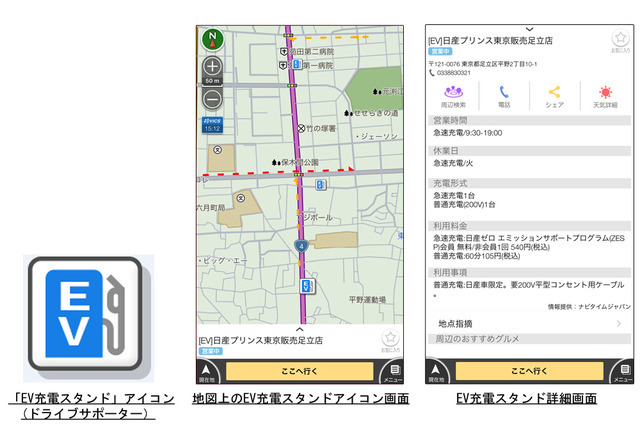Zoom out with the minus button on the map

coord(212,99)
